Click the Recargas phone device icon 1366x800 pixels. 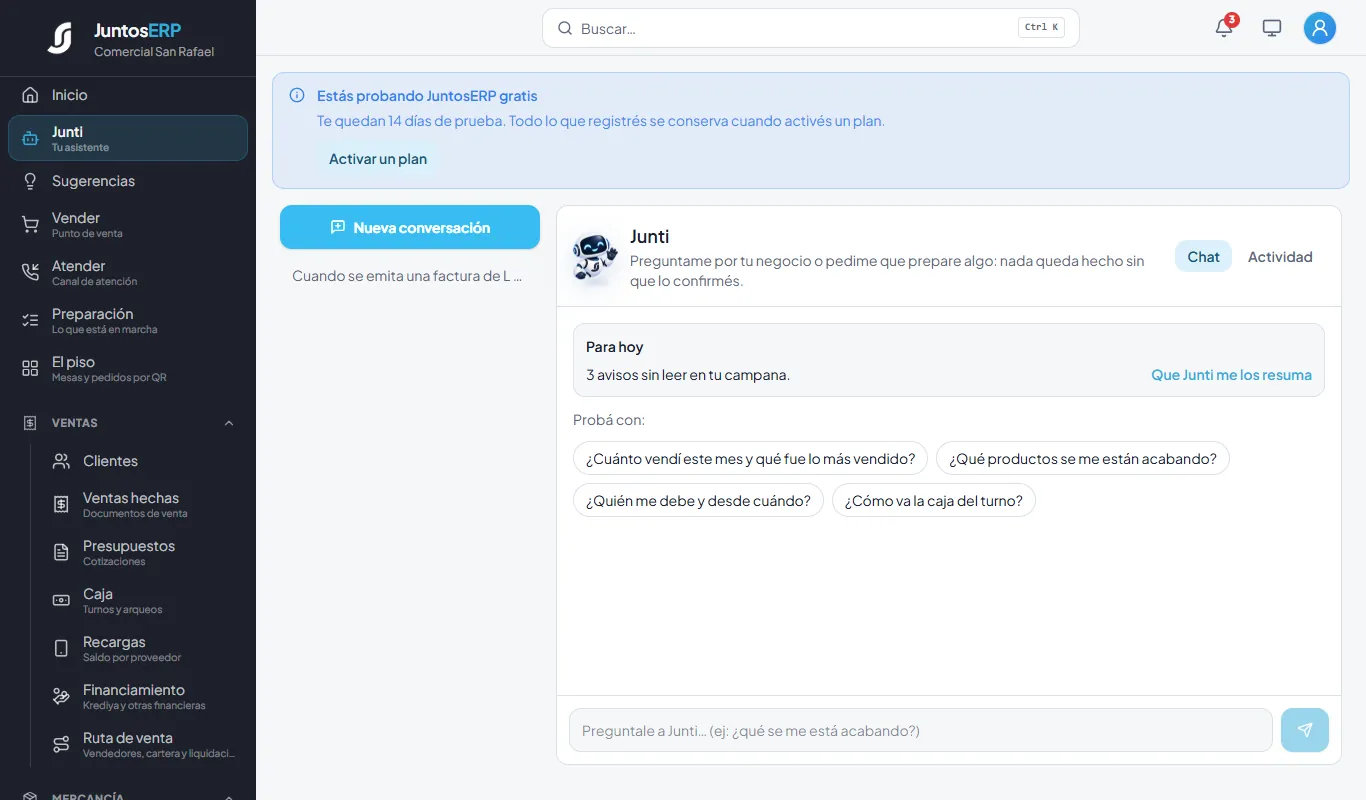pos(61,648)
